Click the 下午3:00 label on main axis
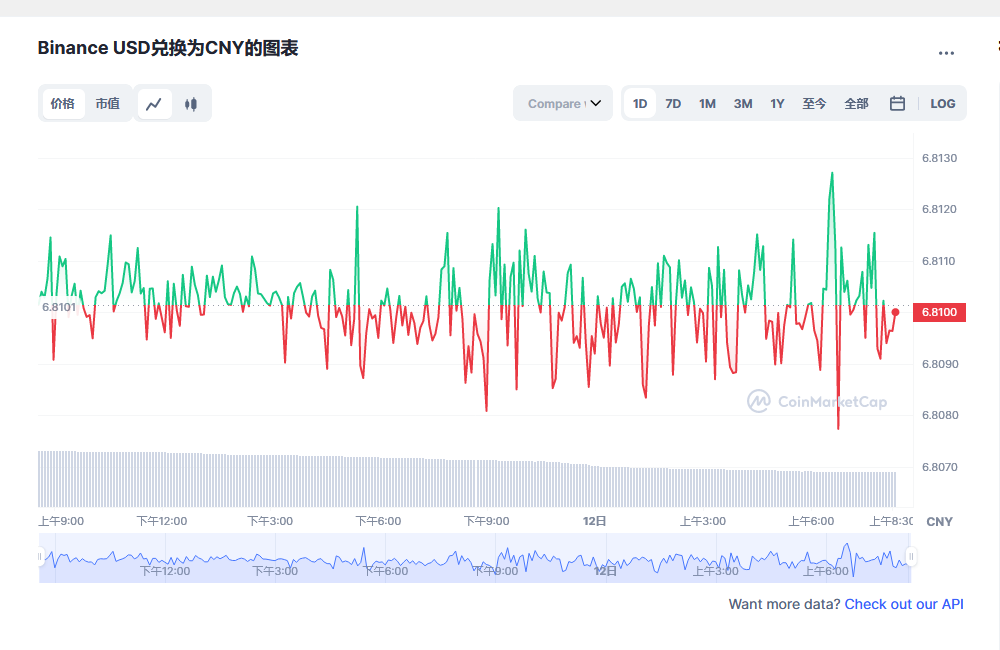The image size is (1000, 650). point(270,521)
